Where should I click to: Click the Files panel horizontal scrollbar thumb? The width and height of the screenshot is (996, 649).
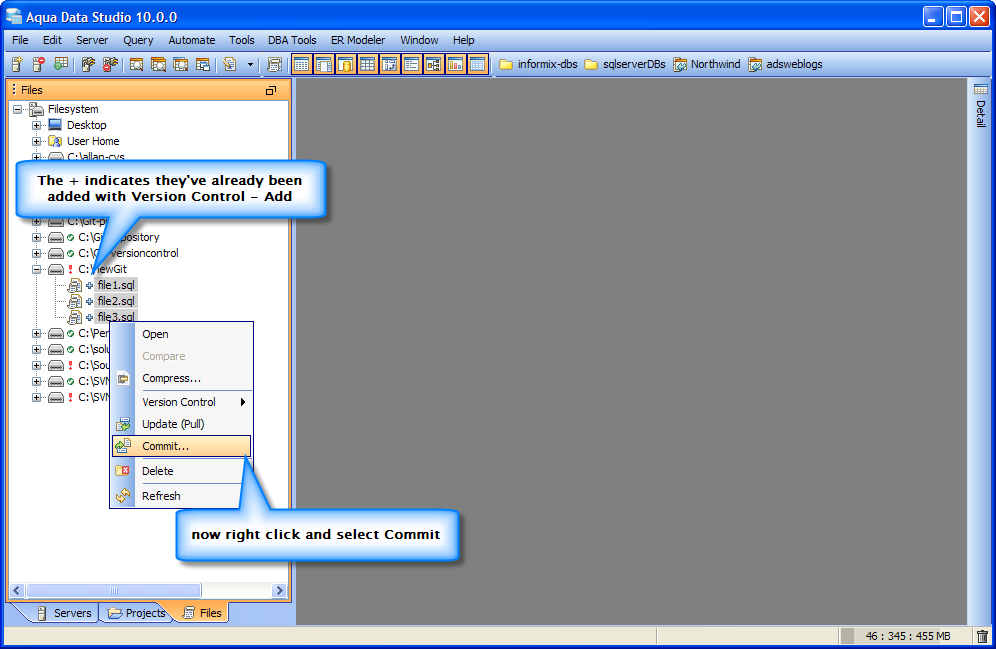tap(114, 591)
